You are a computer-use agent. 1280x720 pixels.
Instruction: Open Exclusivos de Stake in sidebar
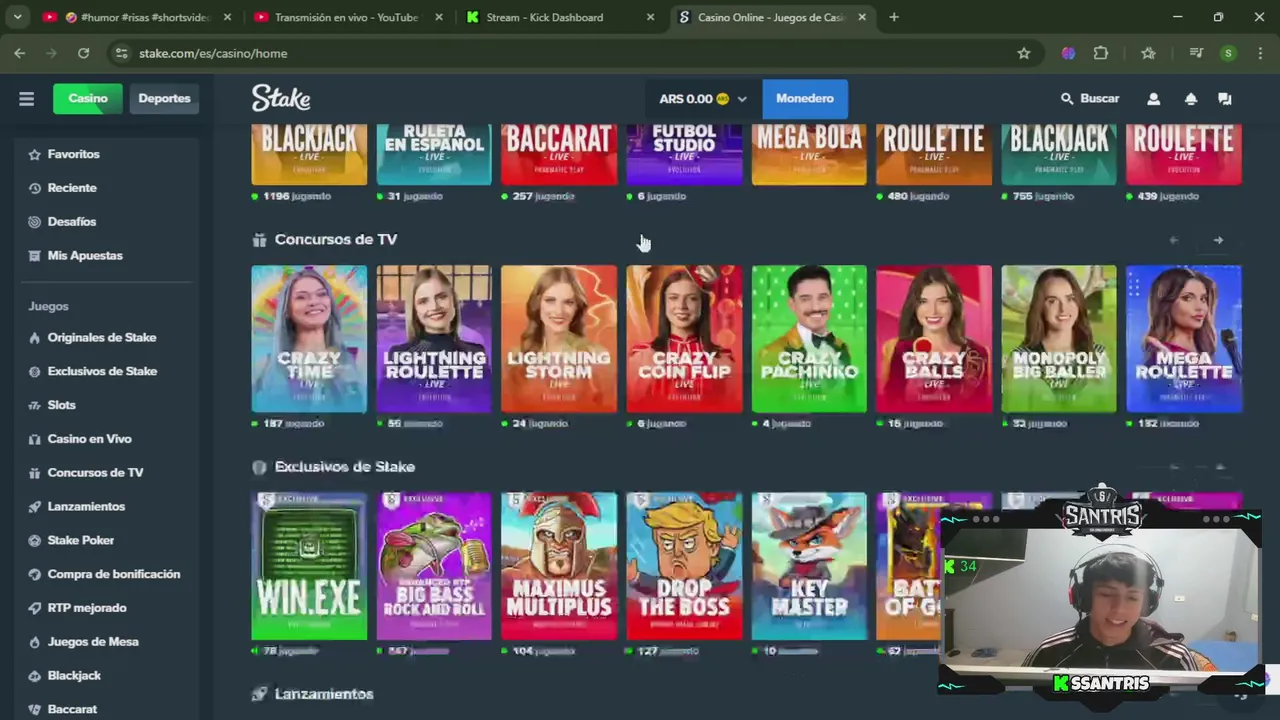(102, 371)
